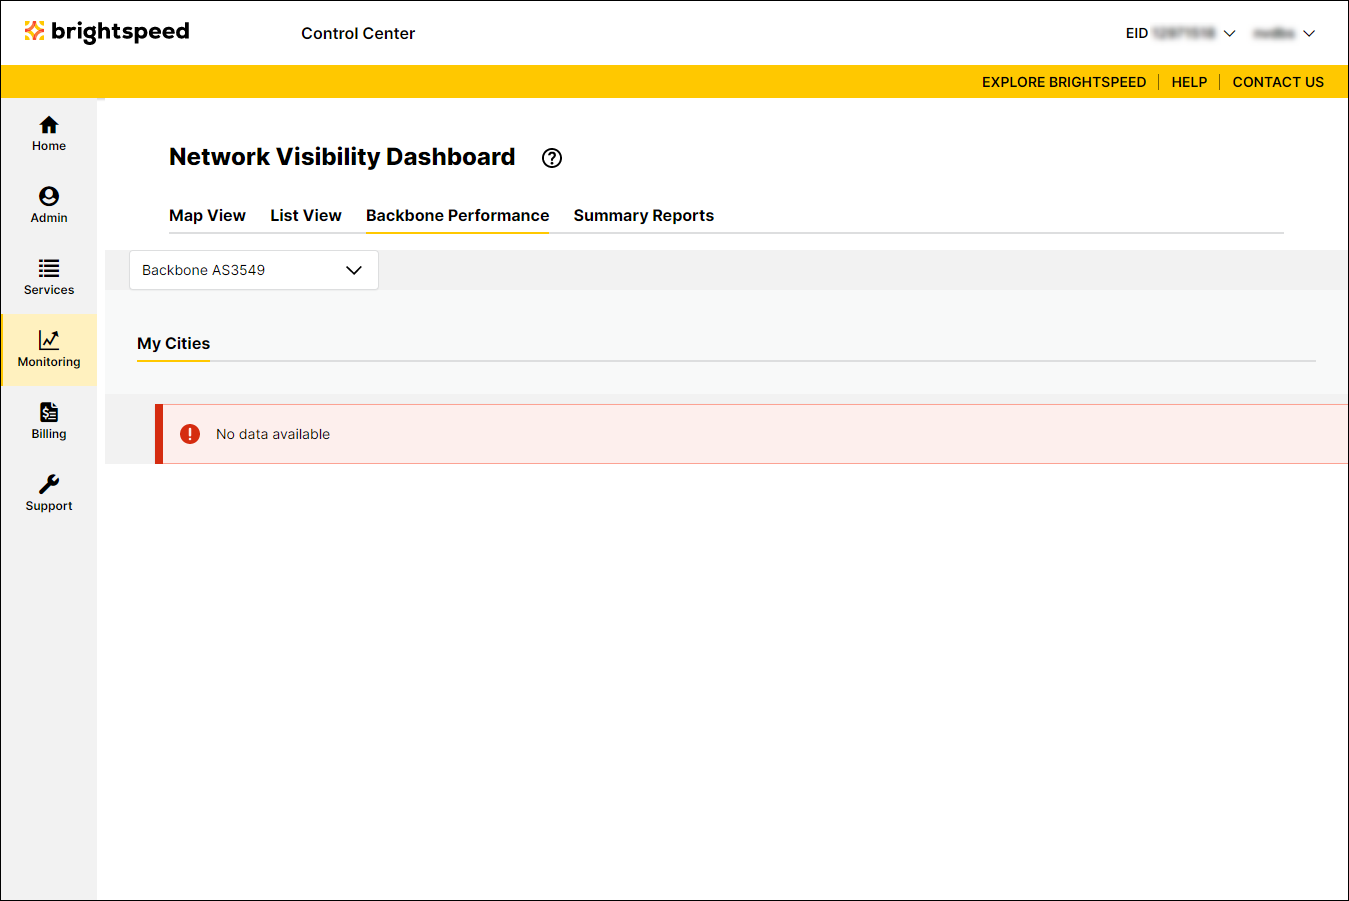The image size is (1349, 901).
Task: Open the Services list icon
Action: 49,268
